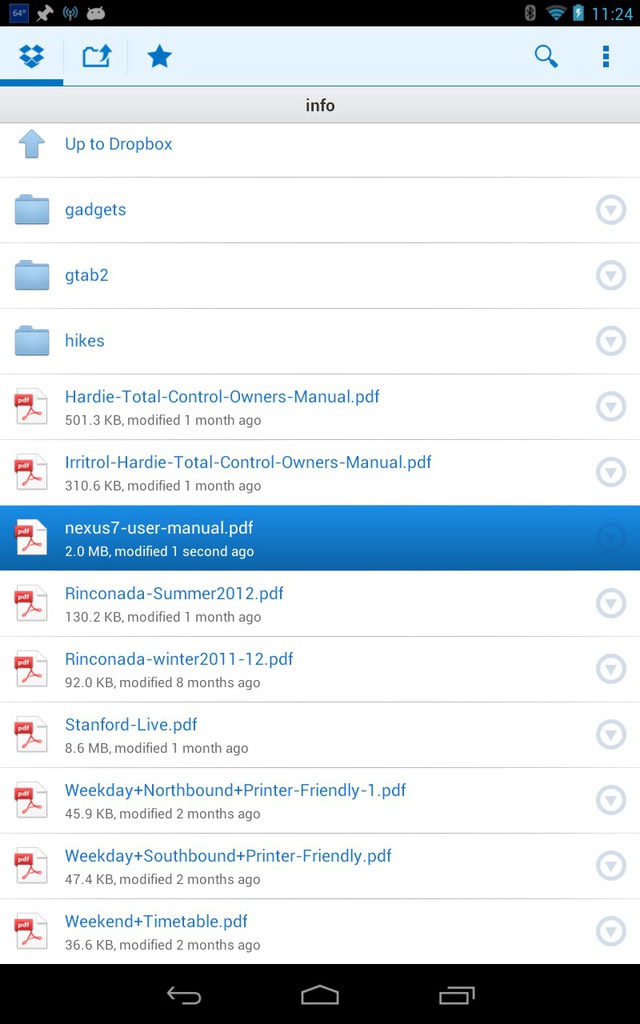Tap the 11:24 clock

(611, 14)
